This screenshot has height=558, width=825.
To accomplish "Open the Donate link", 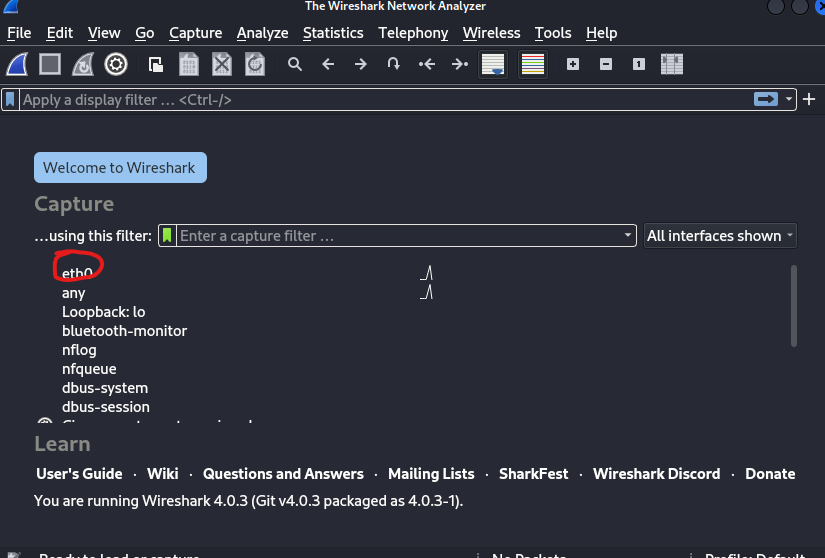I will pos(770,474).
